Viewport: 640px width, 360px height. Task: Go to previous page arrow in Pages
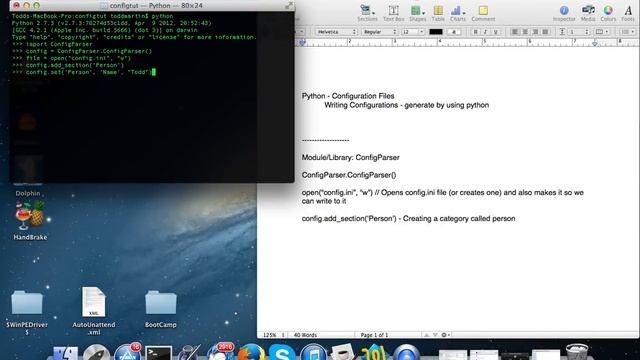tap(427, 335)
